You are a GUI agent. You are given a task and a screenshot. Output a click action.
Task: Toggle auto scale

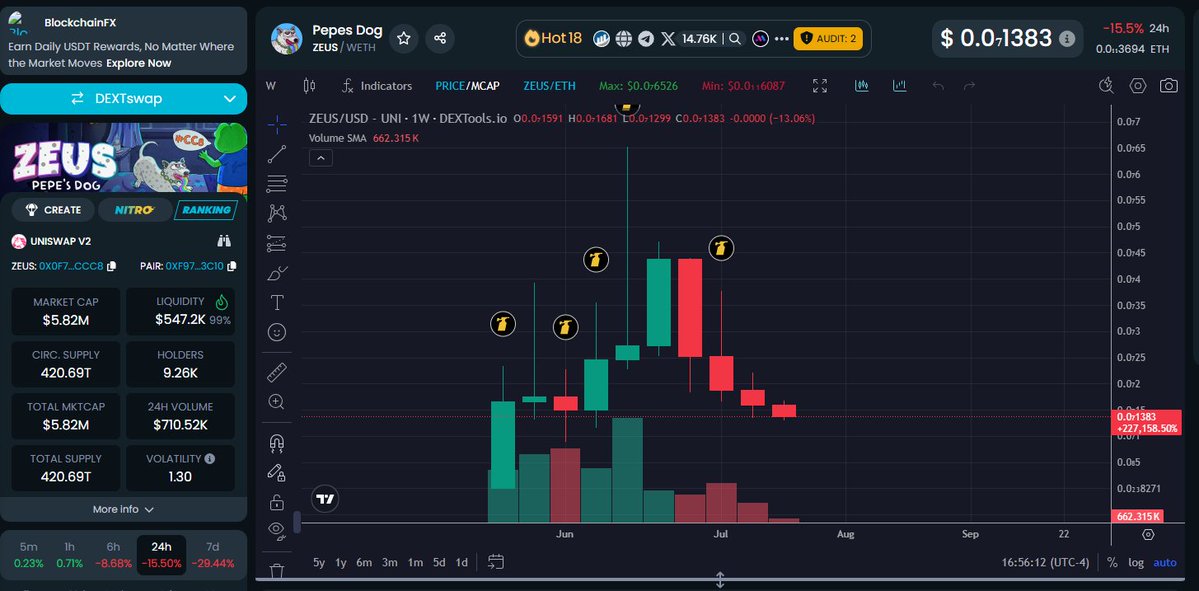point(1165,563)
